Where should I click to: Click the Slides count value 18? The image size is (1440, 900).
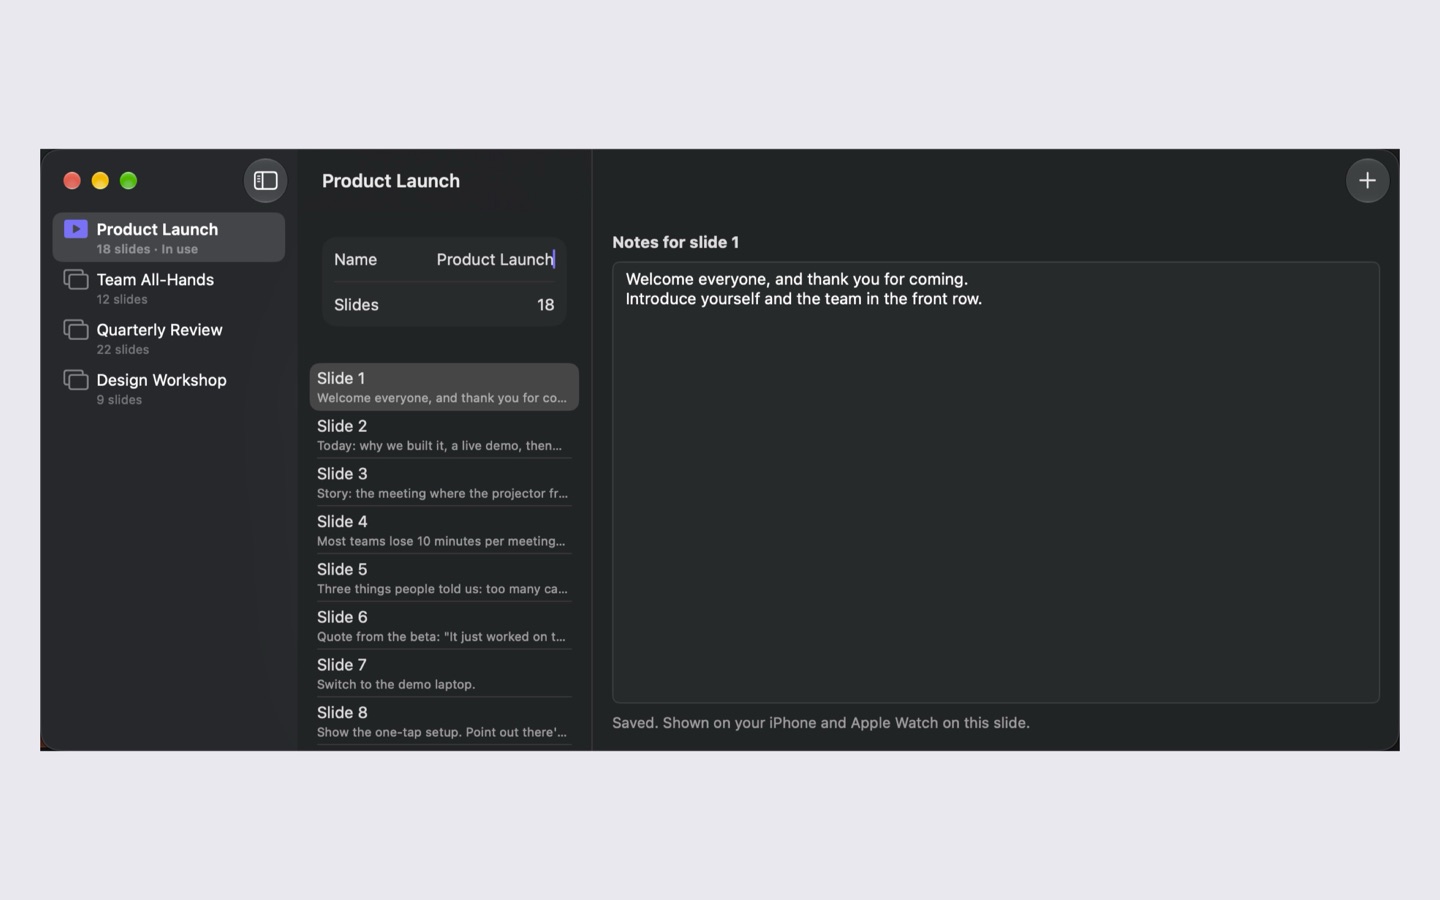(x=545, y=305)
